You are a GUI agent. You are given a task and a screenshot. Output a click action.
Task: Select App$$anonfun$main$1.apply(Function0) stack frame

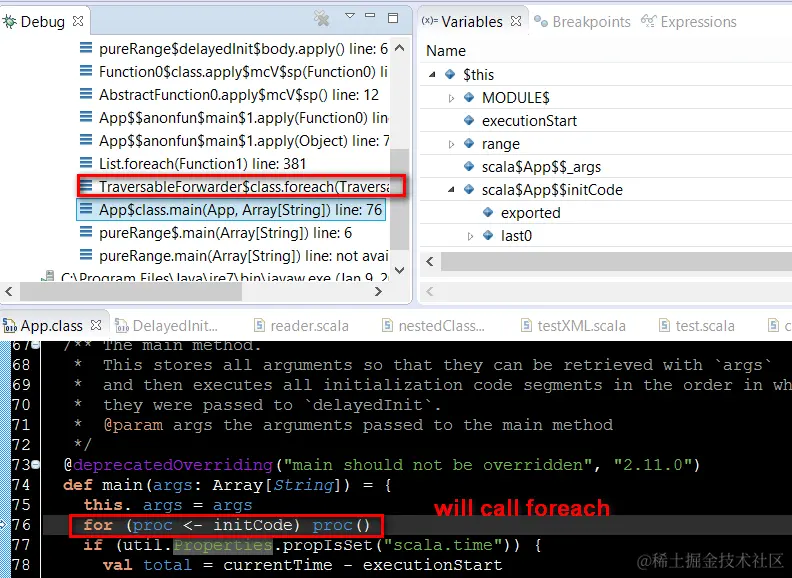(x=243, y=118)
